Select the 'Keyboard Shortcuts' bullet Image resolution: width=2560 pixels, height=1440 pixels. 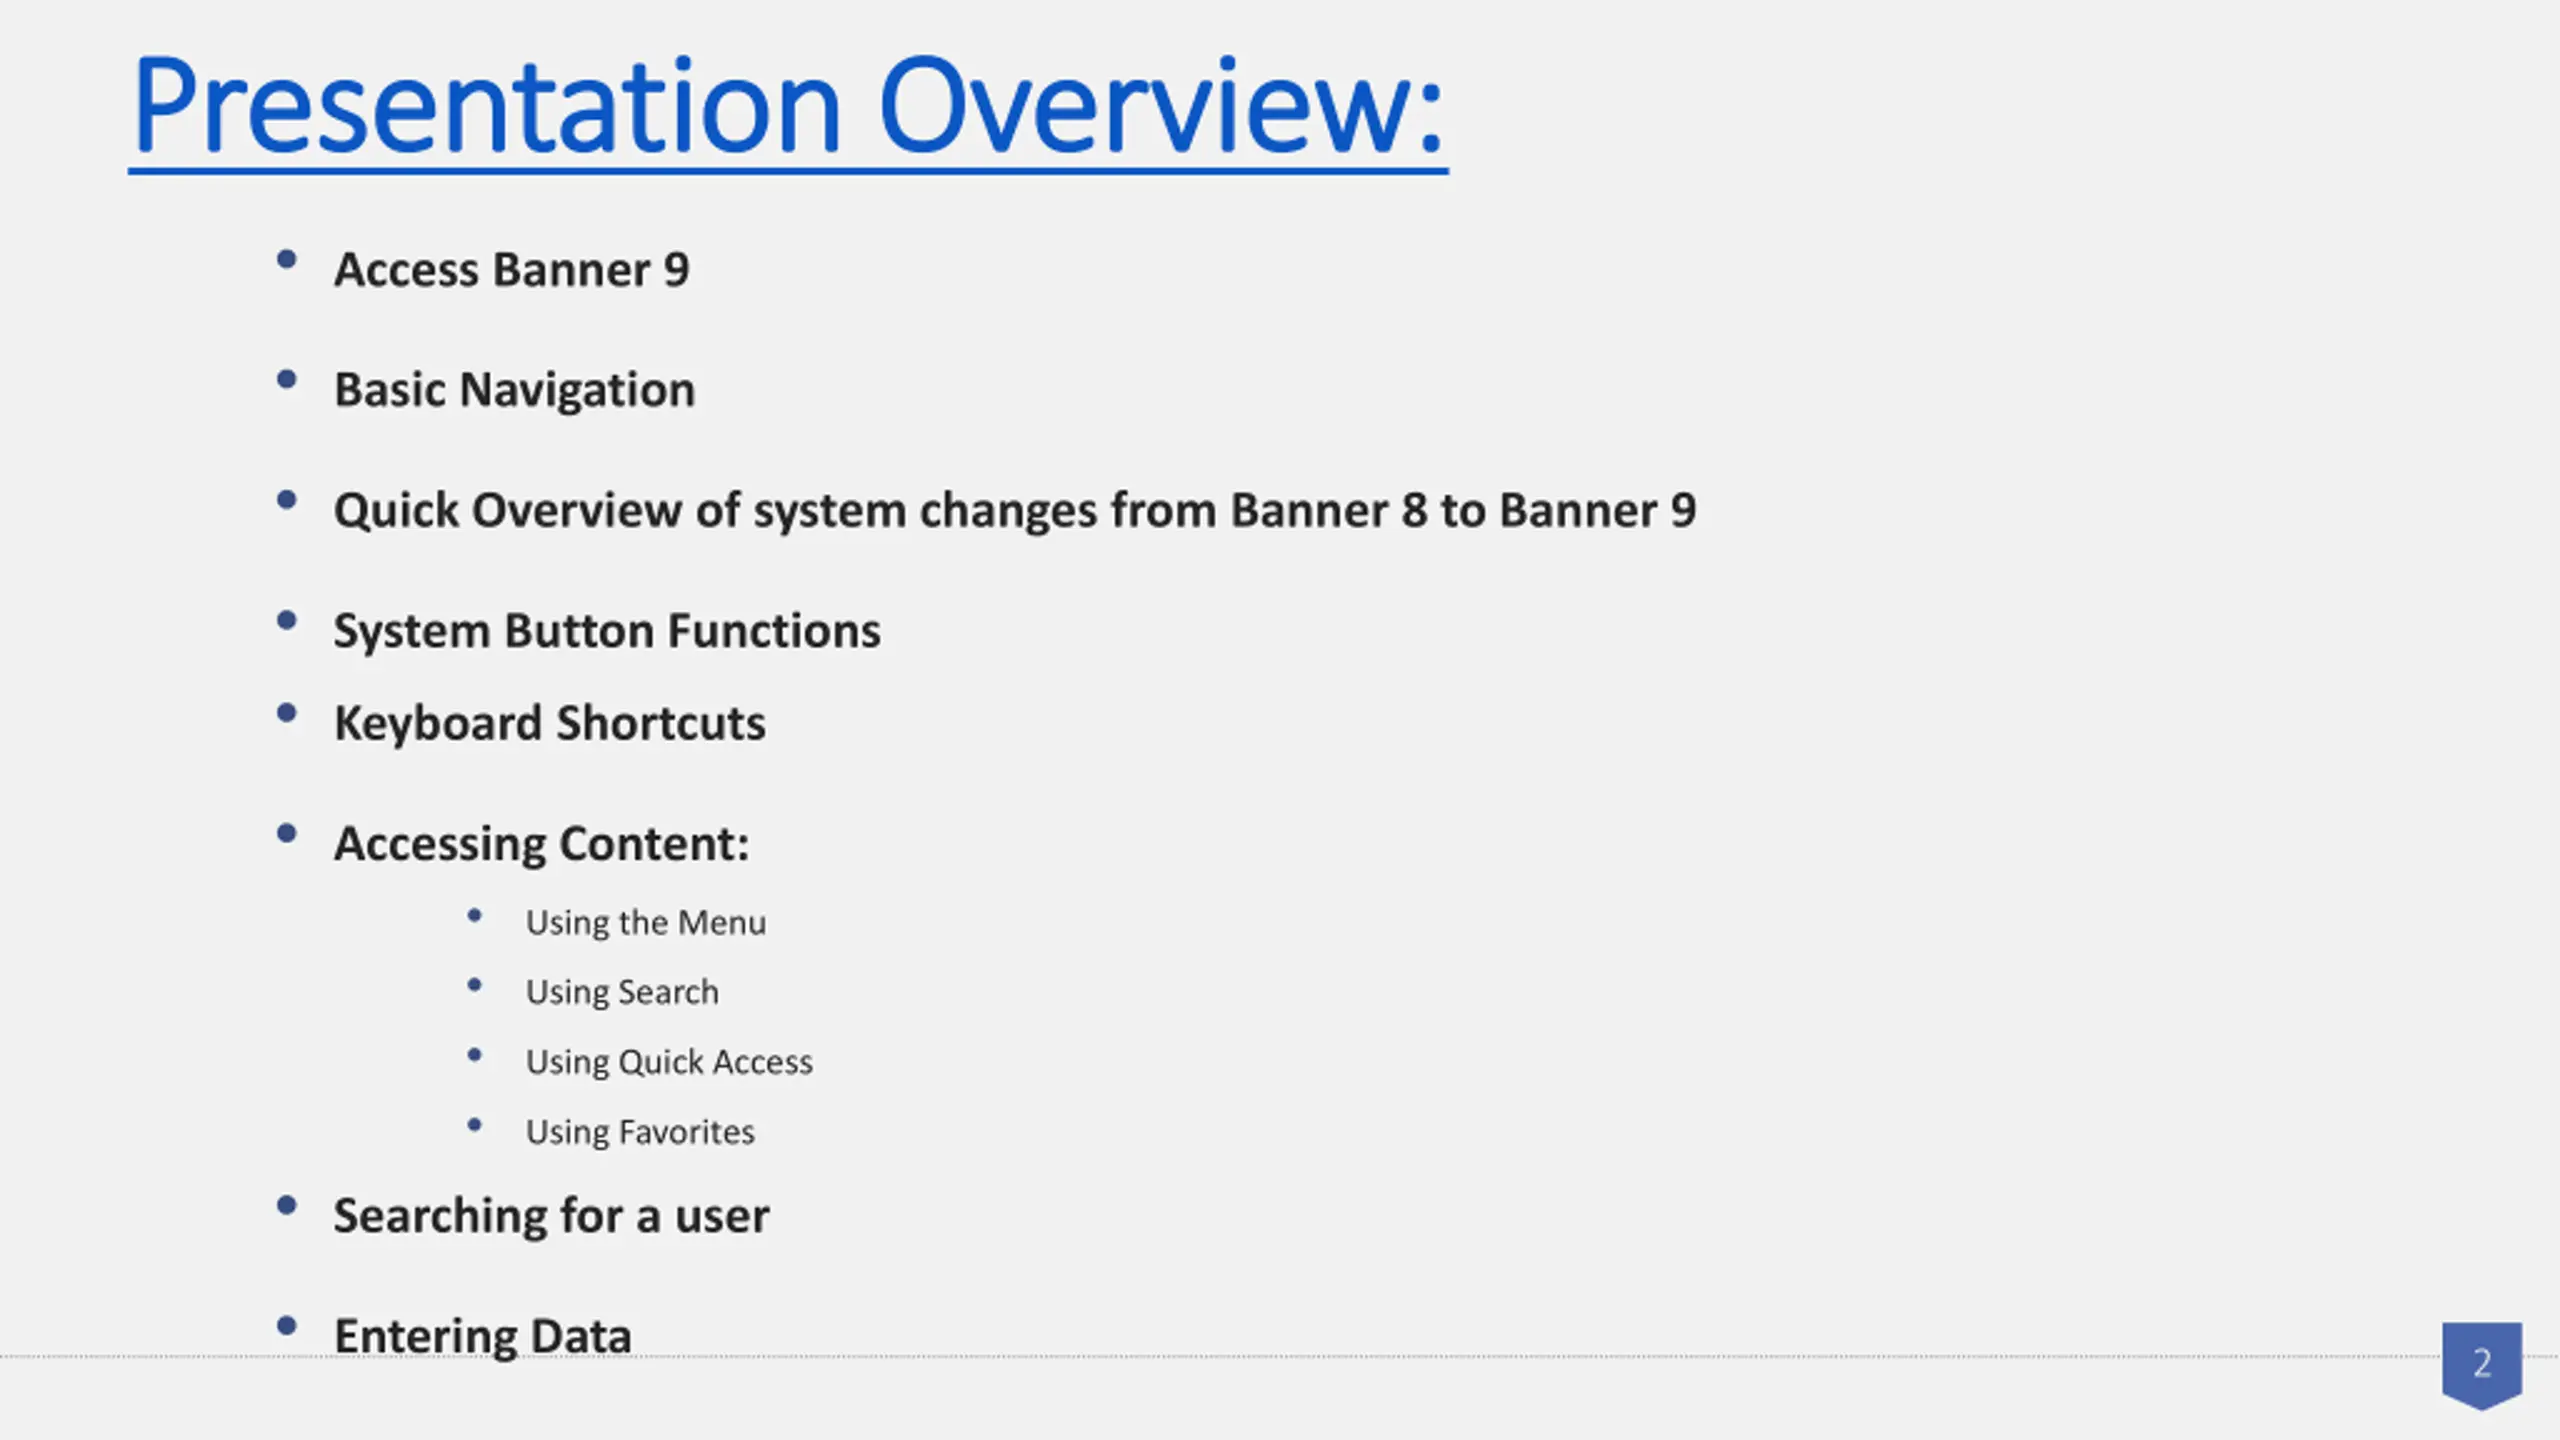(549, 724)
